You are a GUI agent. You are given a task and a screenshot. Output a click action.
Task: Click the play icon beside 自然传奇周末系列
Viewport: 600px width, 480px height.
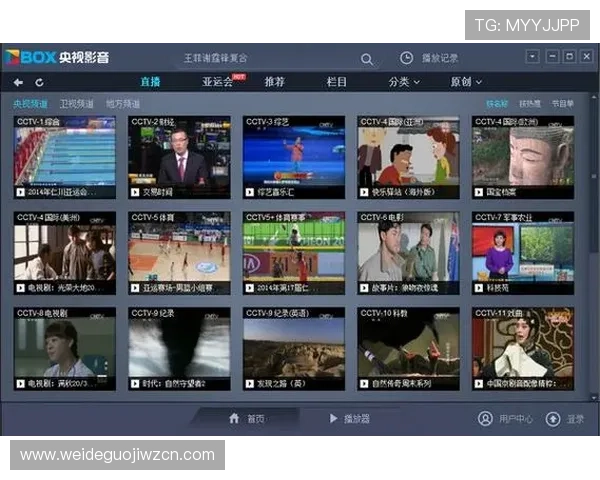(x=364, y=384)
